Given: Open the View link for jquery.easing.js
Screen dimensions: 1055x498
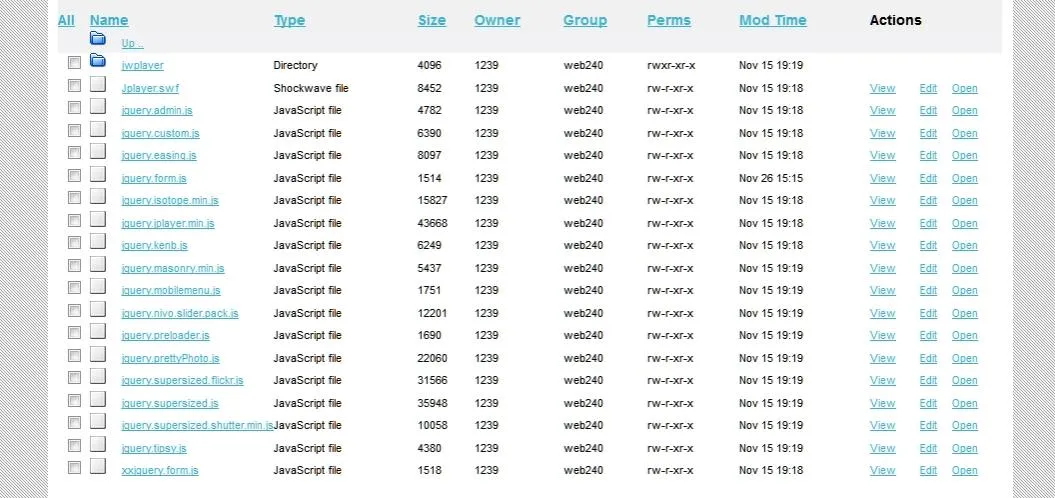Looking at the screenshot, I should pyautogui.click(x=882, y=155).
